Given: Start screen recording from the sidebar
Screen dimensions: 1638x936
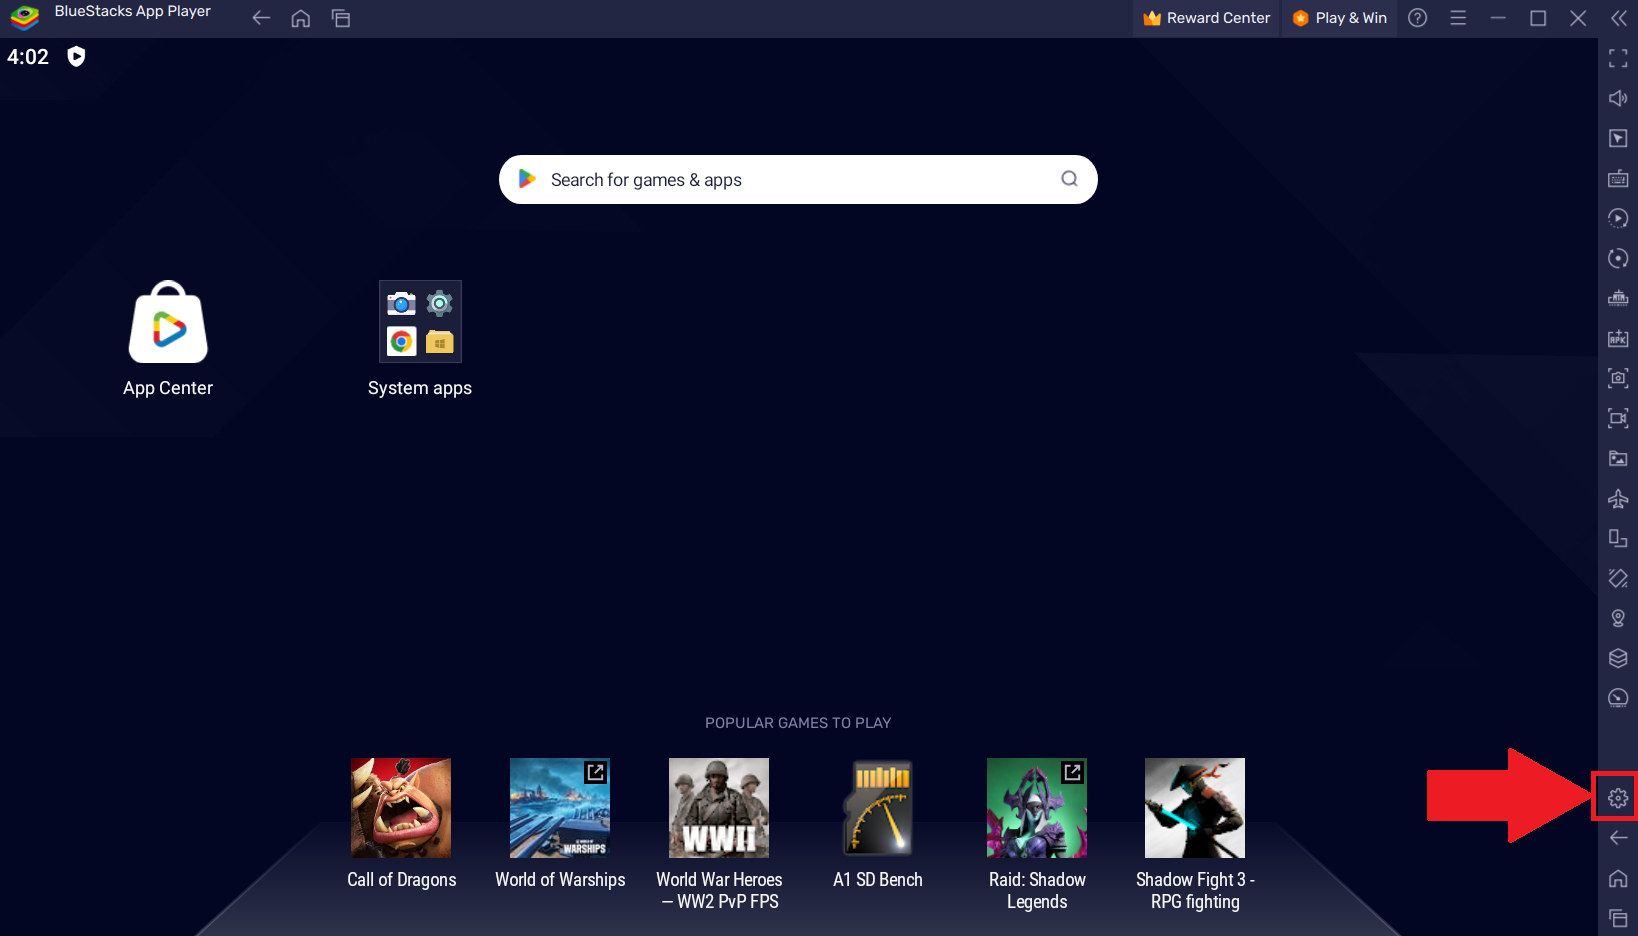Looking at the screenshot, I should [x=1618, y=418].
